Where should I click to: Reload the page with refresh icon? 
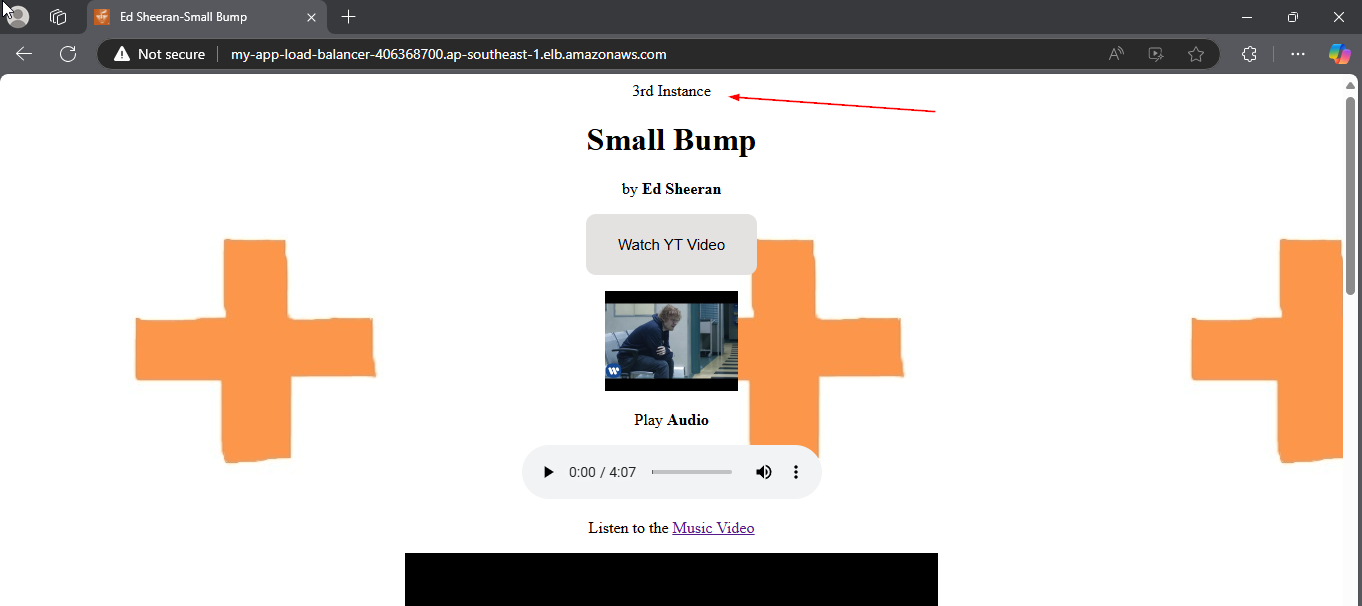68,54
